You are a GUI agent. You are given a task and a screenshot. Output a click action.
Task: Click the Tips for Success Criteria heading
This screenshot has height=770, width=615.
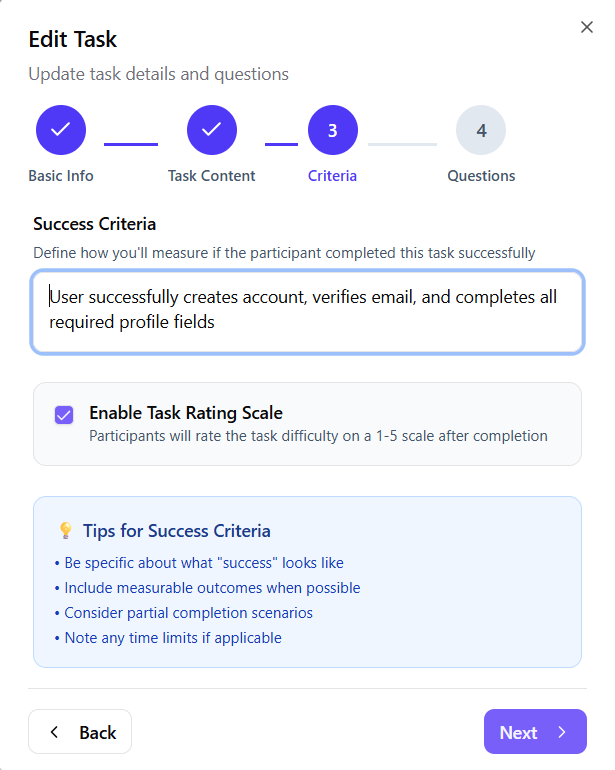tap(177, 531)
